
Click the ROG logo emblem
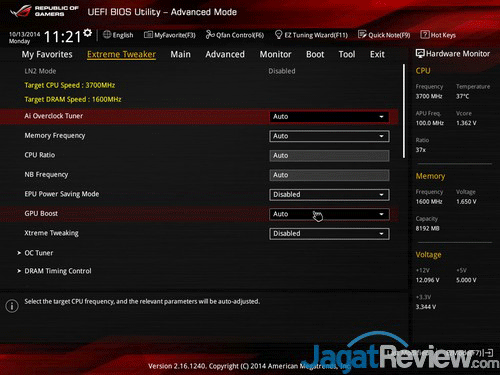[21, 11]
